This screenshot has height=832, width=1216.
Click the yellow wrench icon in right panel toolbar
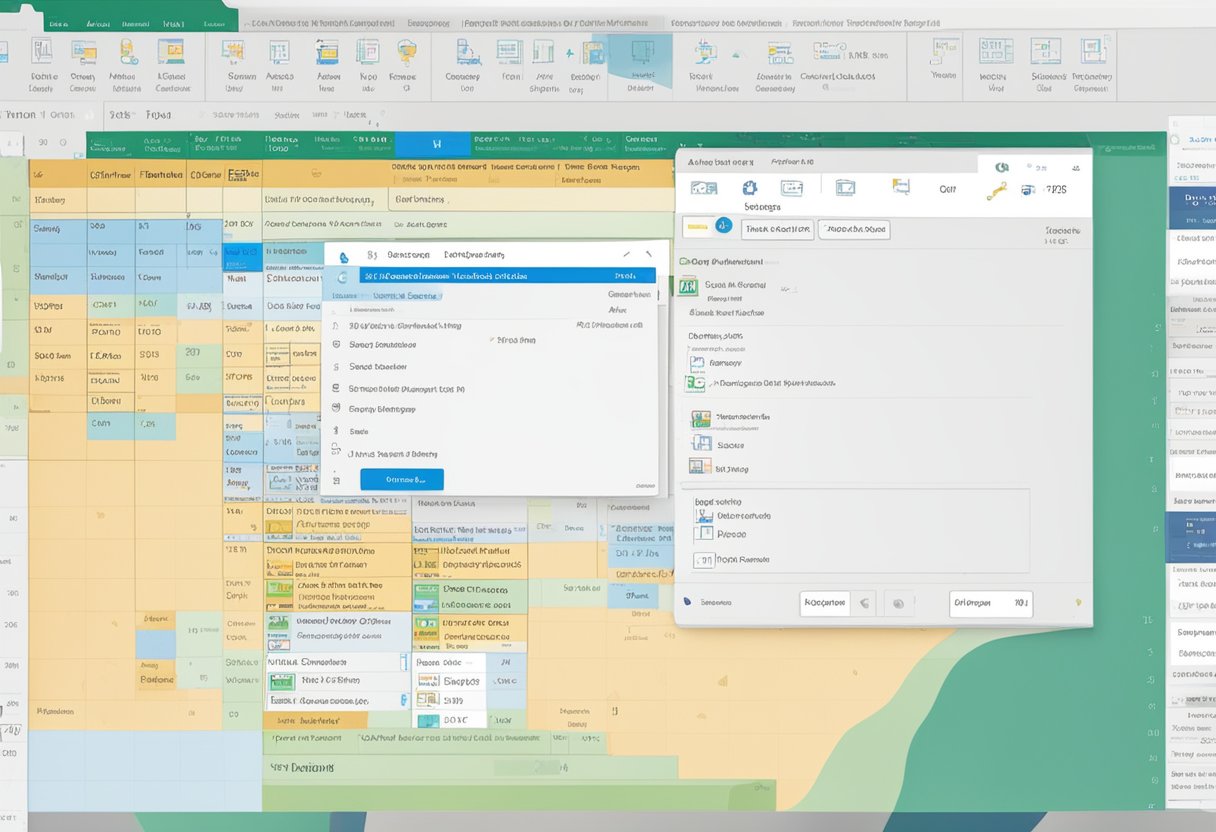(996, 191)
